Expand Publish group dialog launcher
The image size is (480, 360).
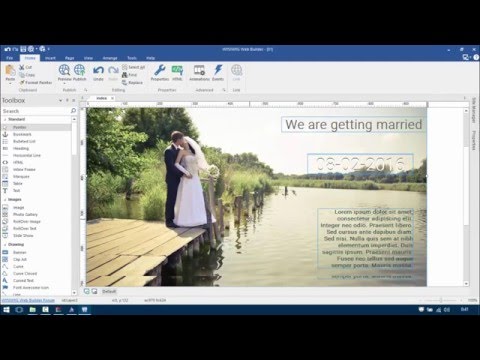tap(86, 90)
